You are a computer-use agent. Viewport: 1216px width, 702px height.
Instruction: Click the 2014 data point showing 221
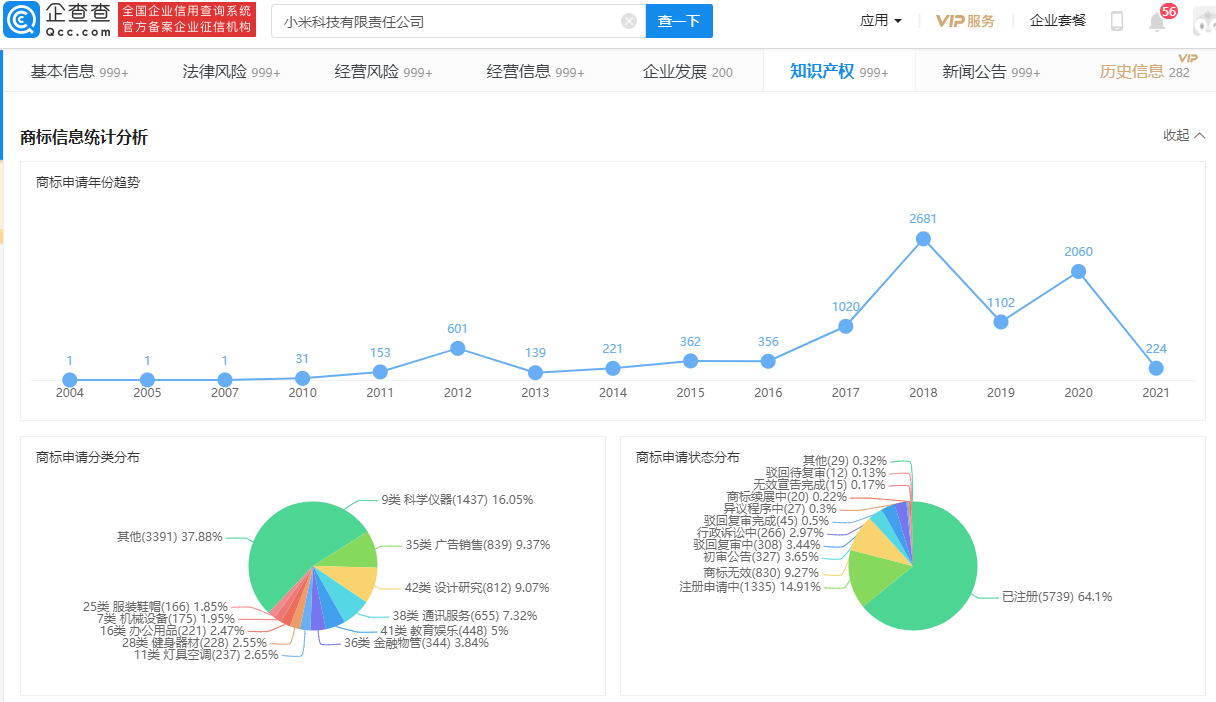tap(613, 368)
